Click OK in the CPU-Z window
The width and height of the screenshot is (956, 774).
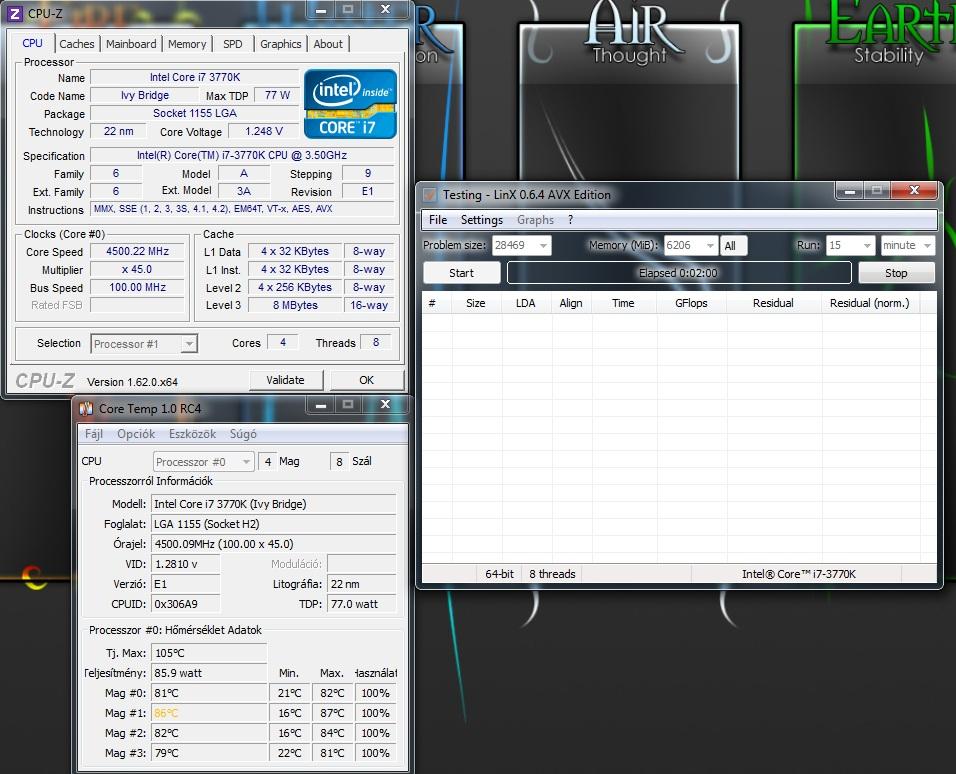(366, 380)
